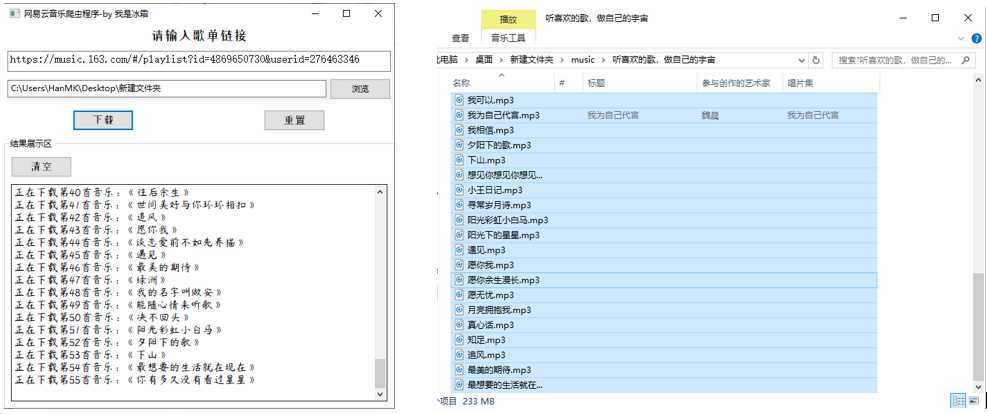The height and width of the screenshot is (414, 987).
Task: Click the results list scroll down arrow
Action: 380,394
